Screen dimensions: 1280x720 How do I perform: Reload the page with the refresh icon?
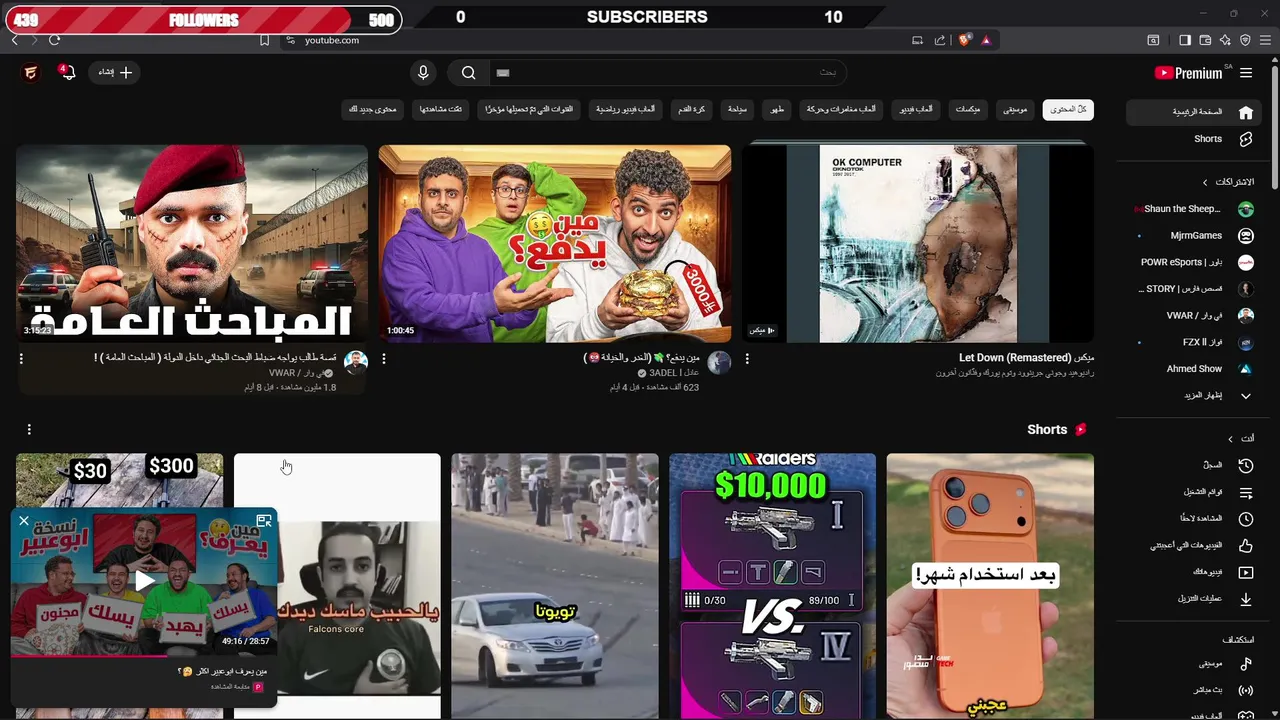pyautogui.click(x=54, y=40)
